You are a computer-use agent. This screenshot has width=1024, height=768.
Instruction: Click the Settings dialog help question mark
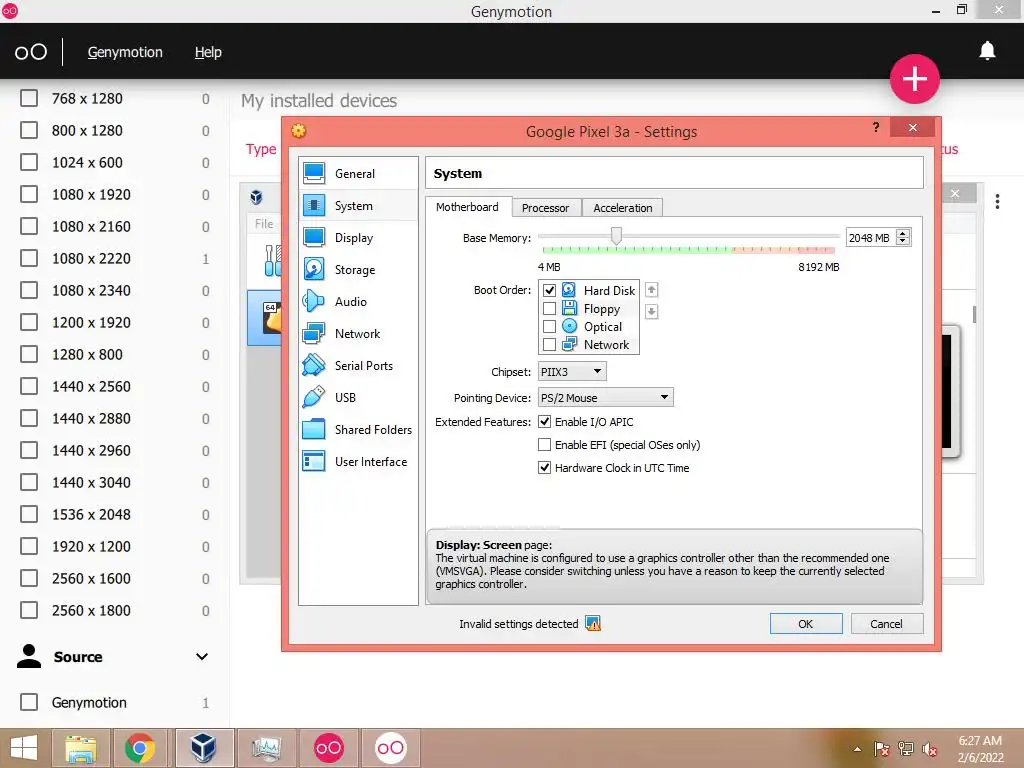tap(876, 127)
